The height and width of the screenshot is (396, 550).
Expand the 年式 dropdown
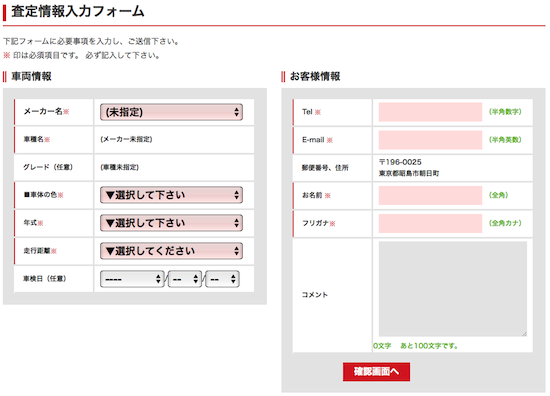[171, 223]
